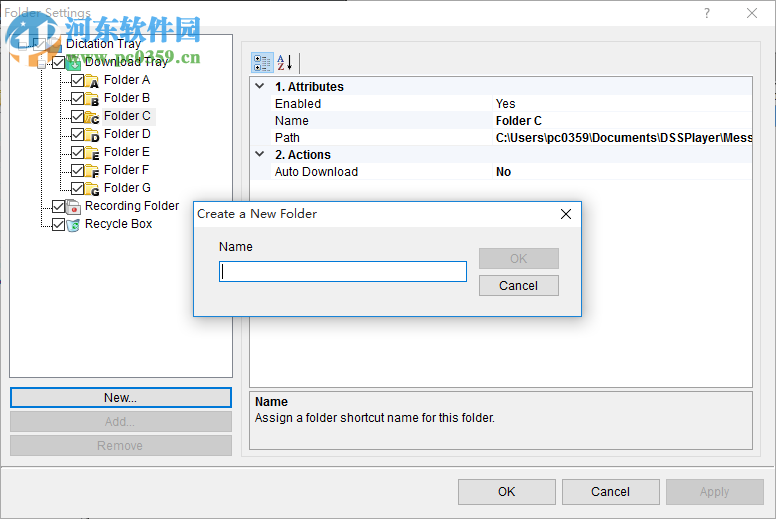This screenshot has width=776, height=519.
Task: Click the Folder G folder icon
Action: pos(92,189)
